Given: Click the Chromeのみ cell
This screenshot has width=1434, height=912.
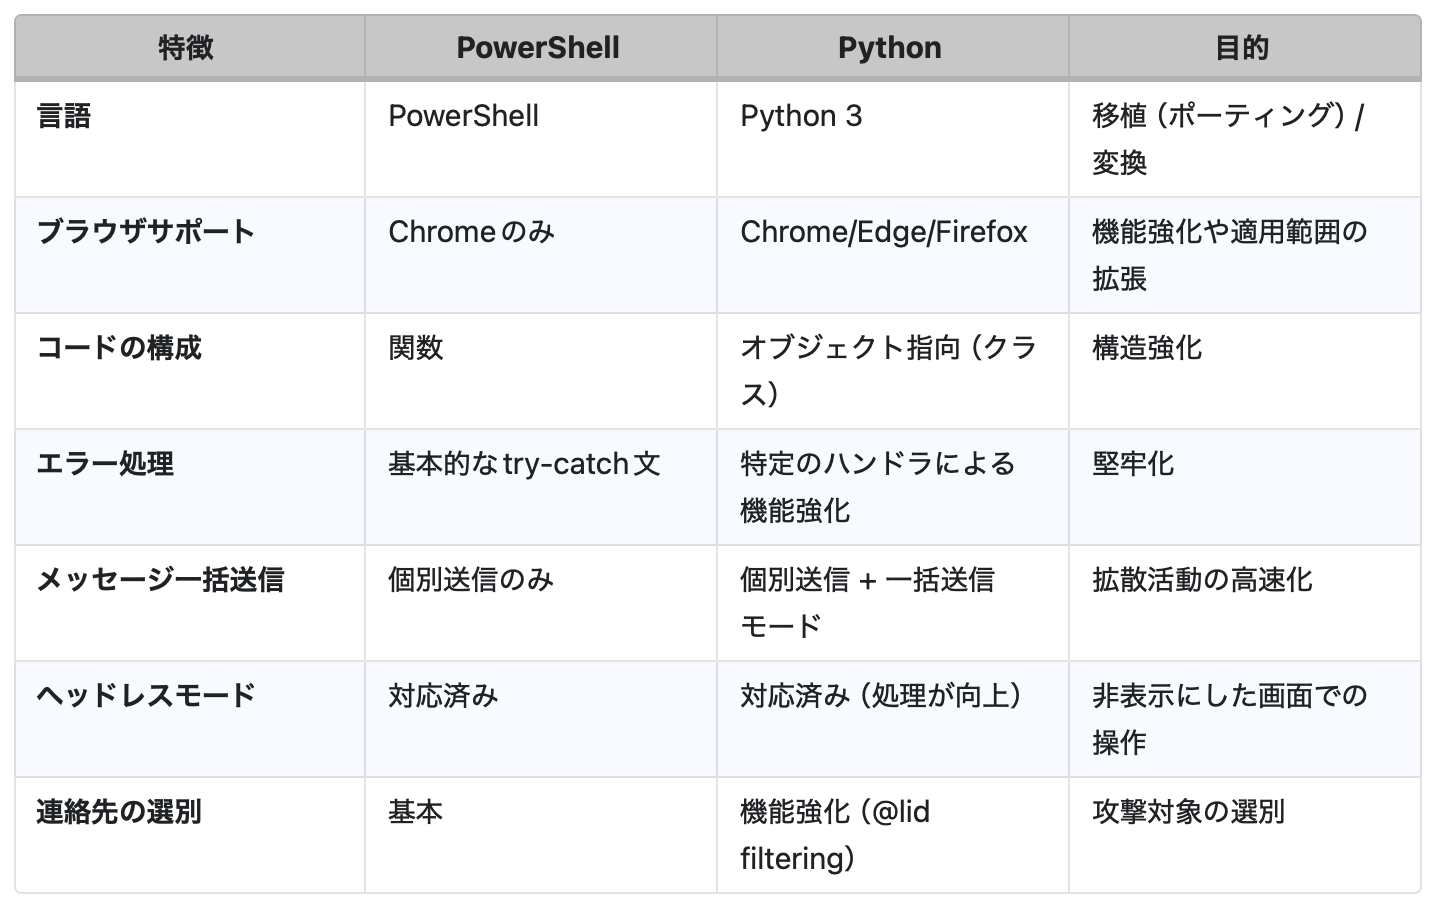Looking at the screenshot, I should tap(470, 232).
